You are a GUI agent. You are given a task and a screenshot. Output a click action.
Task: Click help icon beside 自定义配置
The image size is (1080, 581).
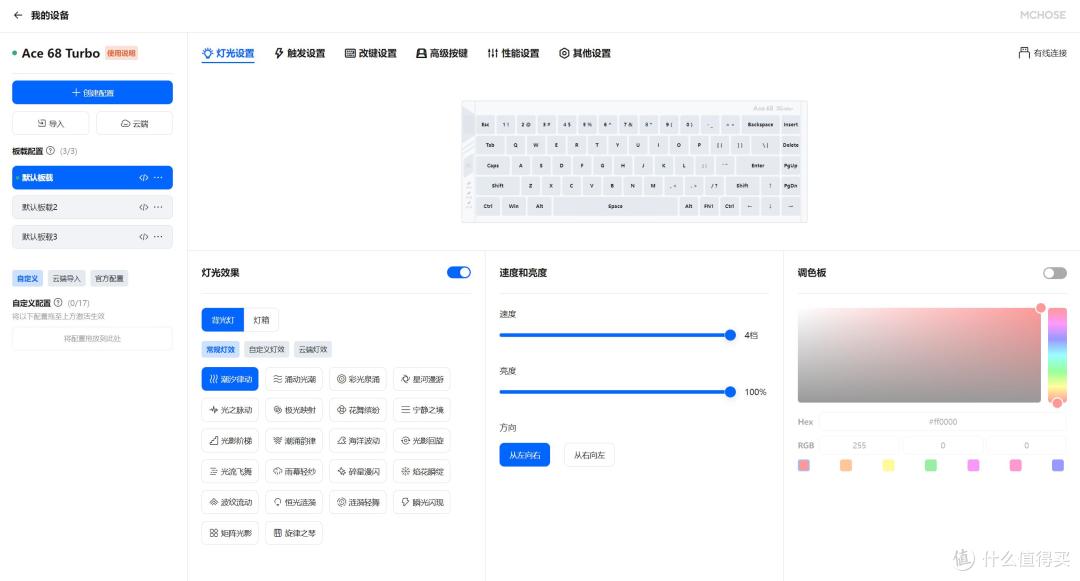58,302
